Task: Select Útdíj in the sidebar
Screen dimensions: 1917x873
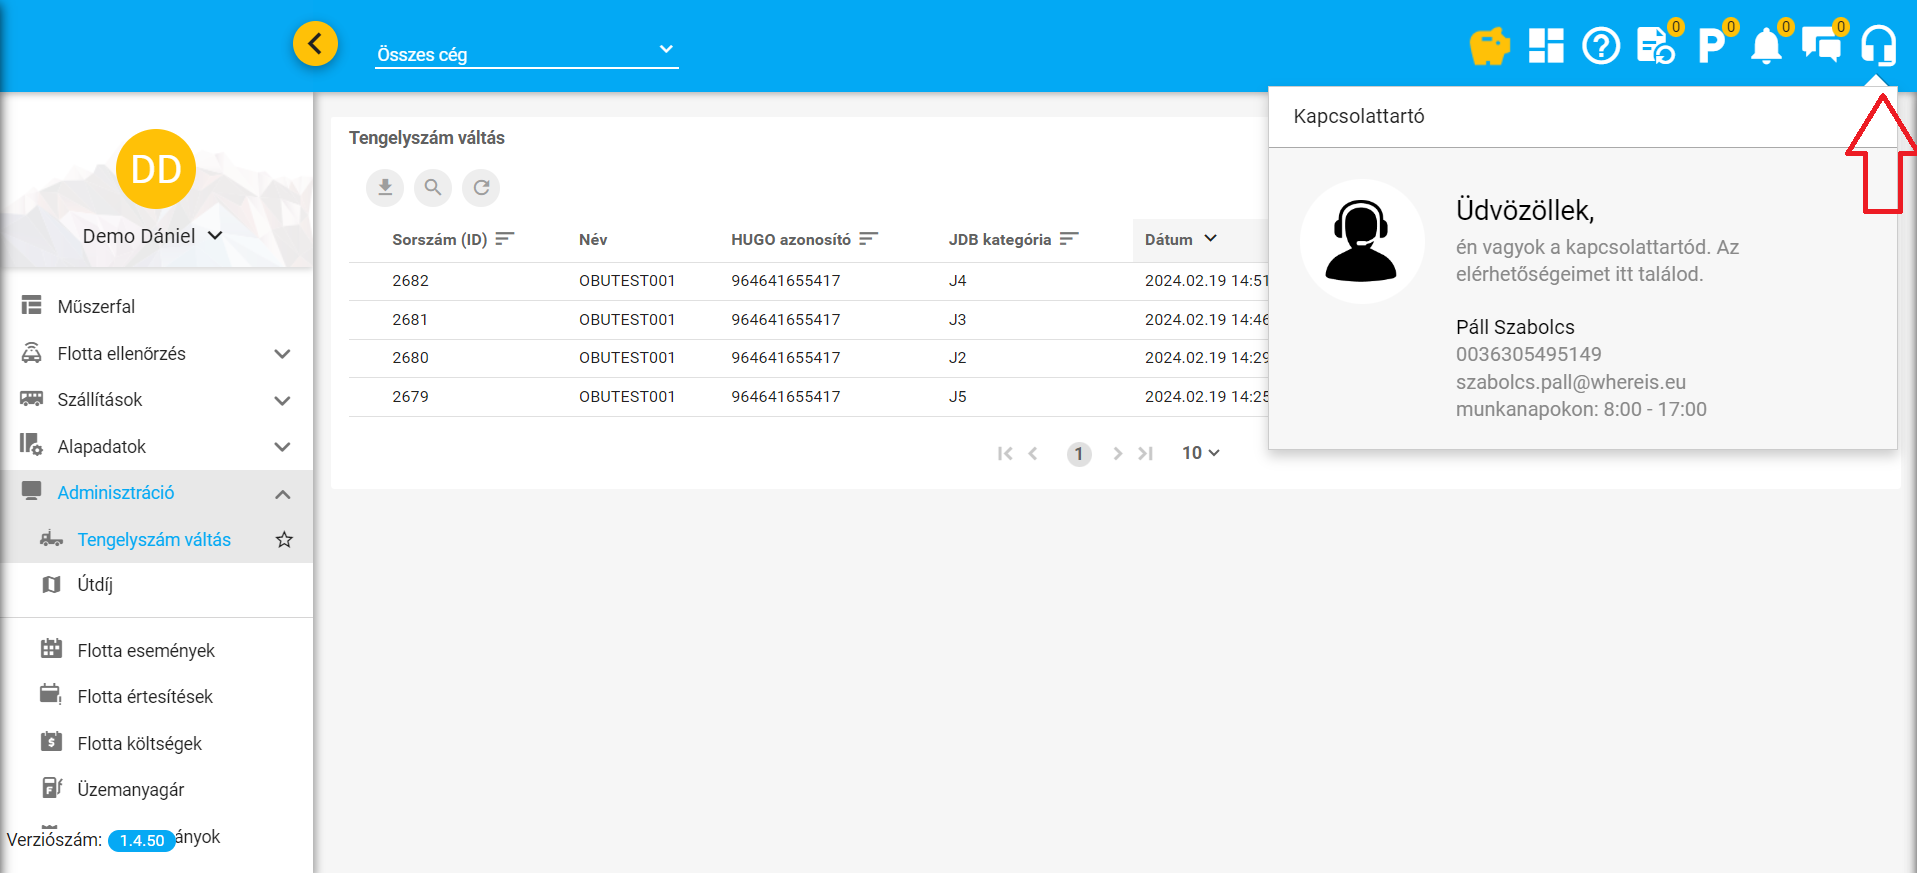Action: tap(95, 585)
